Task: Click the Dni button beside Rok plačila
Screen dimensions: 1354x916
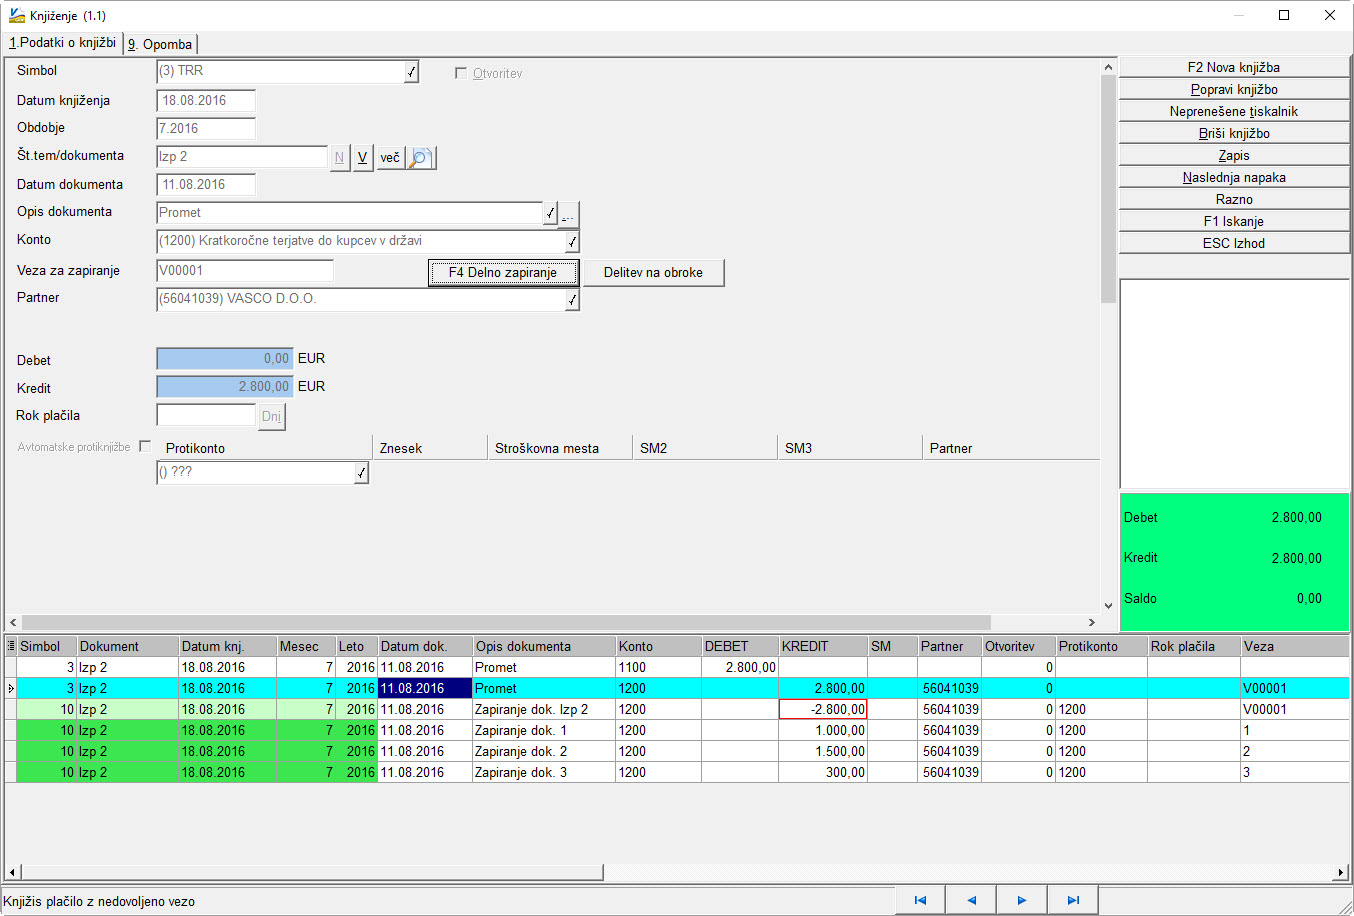Action: point(271,417)
